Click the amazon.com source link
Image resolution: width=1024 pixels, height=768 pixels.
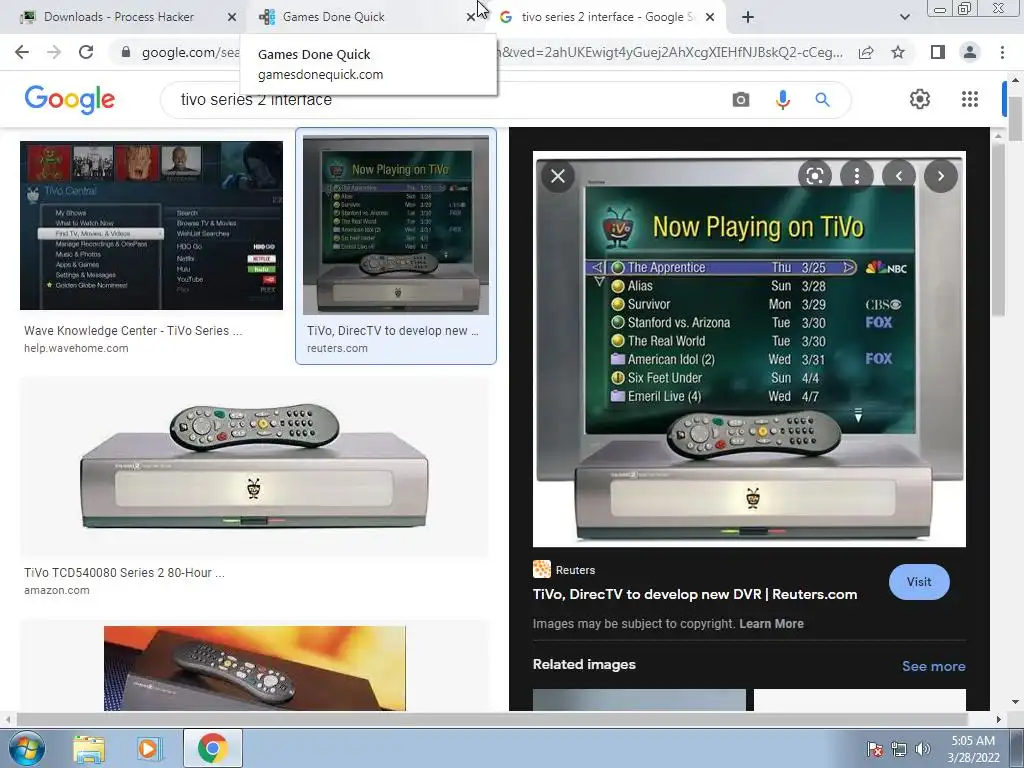pyautogui.click(x=57, y=590)
